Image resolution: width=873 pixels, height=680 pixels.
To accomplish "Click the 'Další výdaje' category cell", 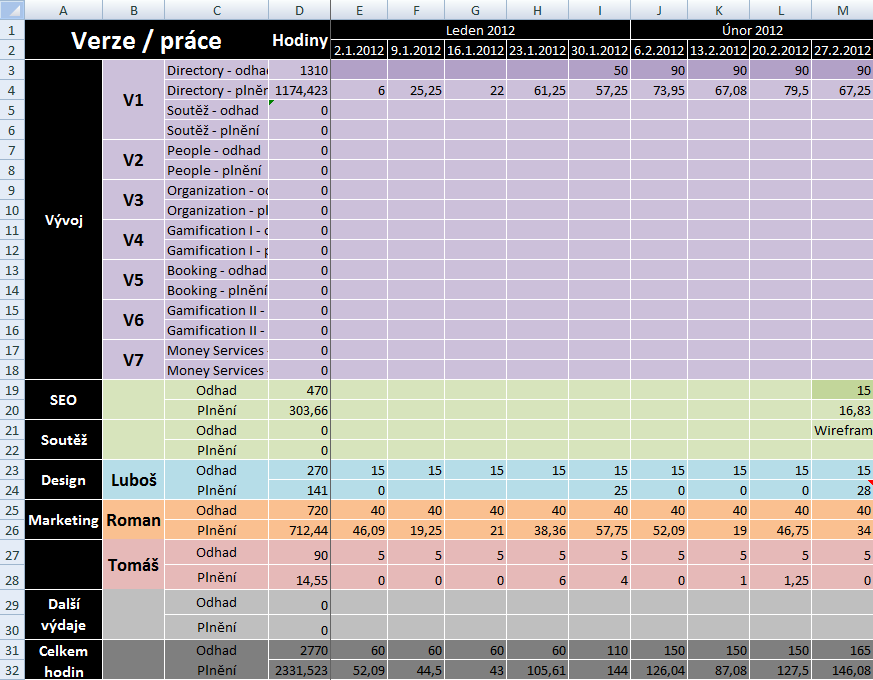I will tap(63, 615).
